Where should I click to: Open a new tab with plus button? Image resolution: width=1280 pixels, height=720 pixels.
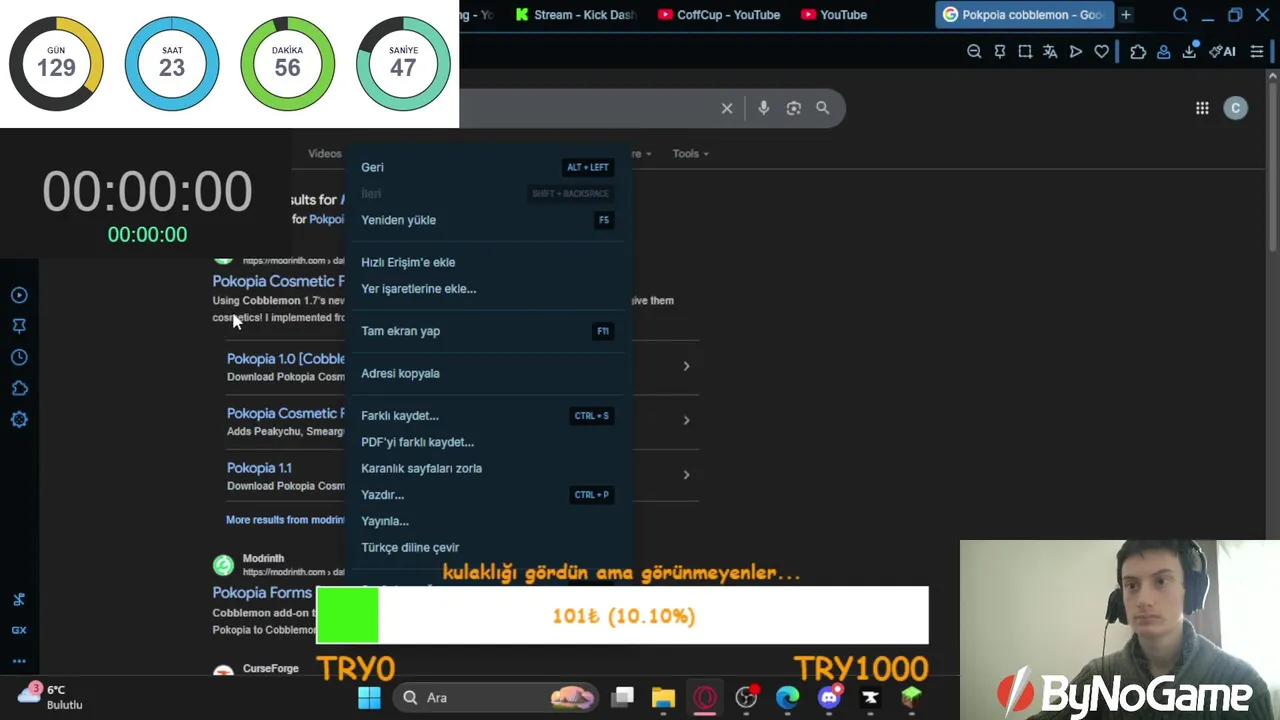[x=1126, y=15]
